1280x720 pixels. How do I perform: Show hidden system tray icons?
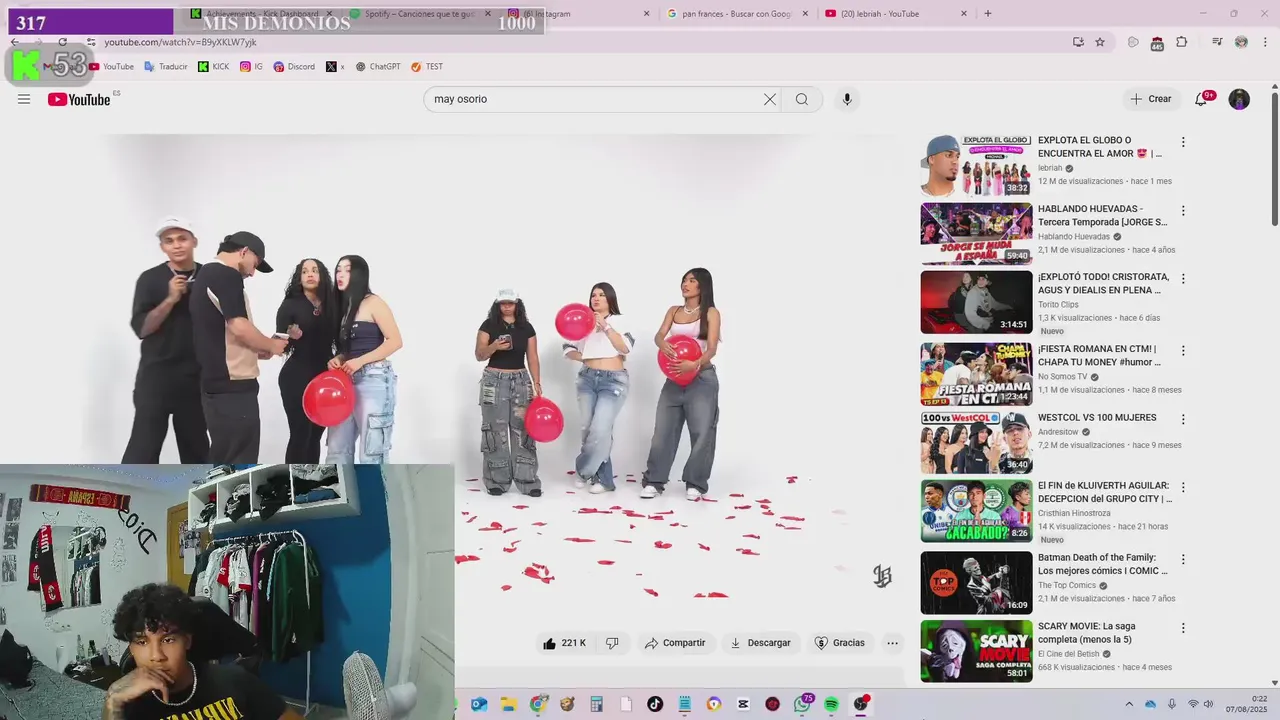[1129, 704]
